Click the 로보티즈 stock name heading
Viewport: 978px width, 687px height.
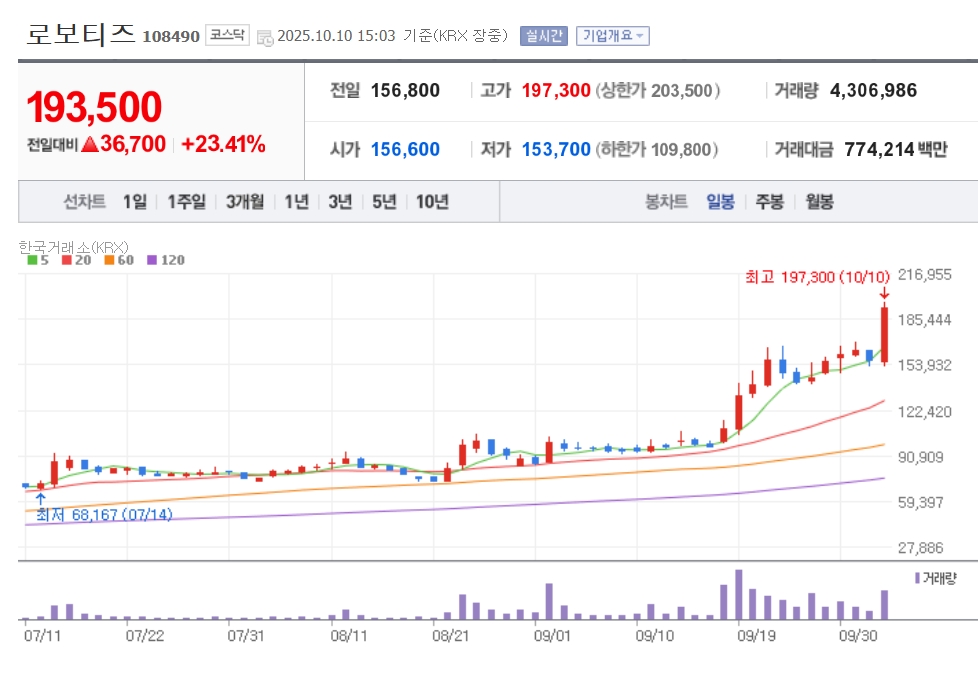coord(80,34)
